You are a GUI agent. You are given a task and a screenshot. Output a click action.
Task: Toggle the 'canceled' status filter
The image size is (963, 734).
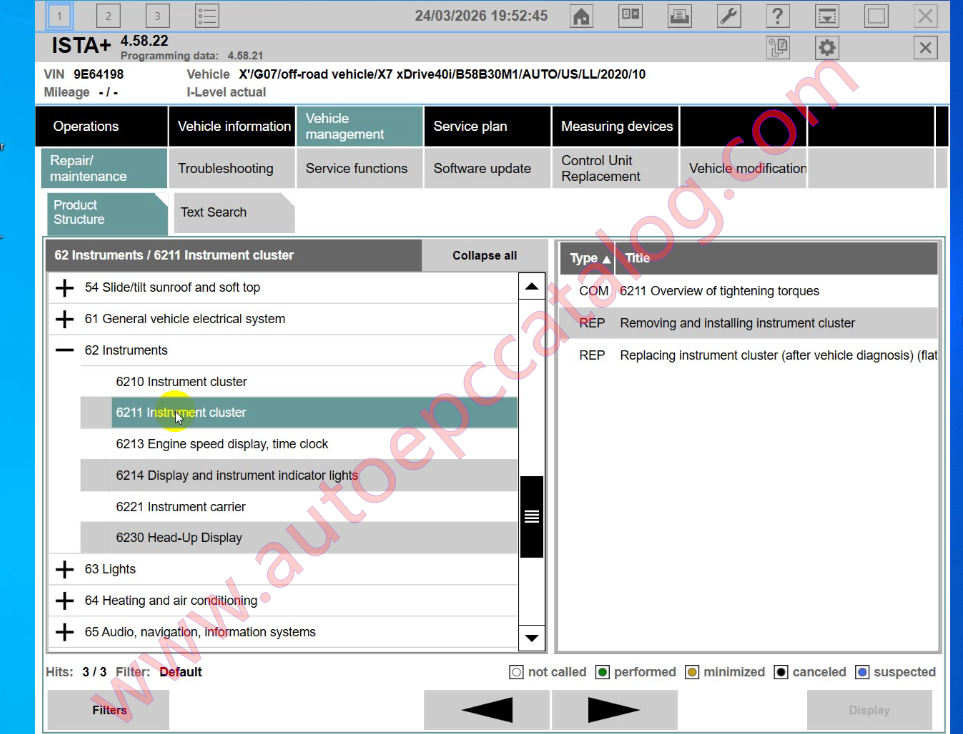pos(781,672)
